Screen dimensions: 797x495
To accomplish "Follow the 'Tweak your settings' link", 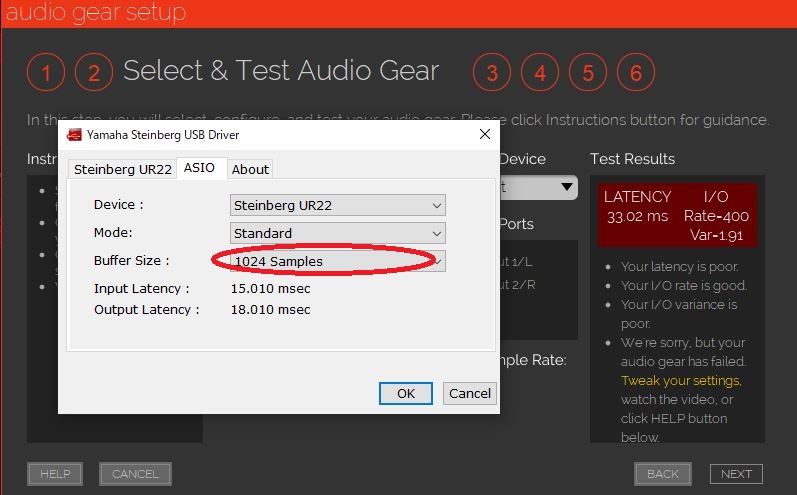I will [x=680, y=381].
